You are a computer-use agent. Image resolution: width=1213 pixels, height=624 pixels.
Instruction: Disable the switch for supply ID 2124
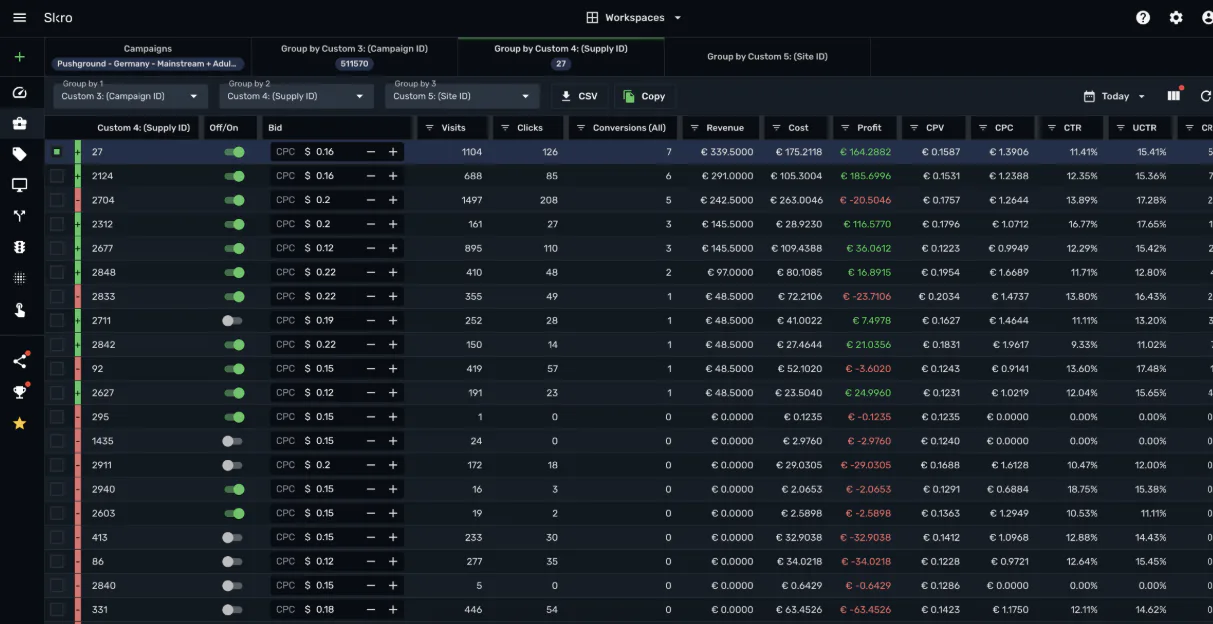(x=234, y=176)
